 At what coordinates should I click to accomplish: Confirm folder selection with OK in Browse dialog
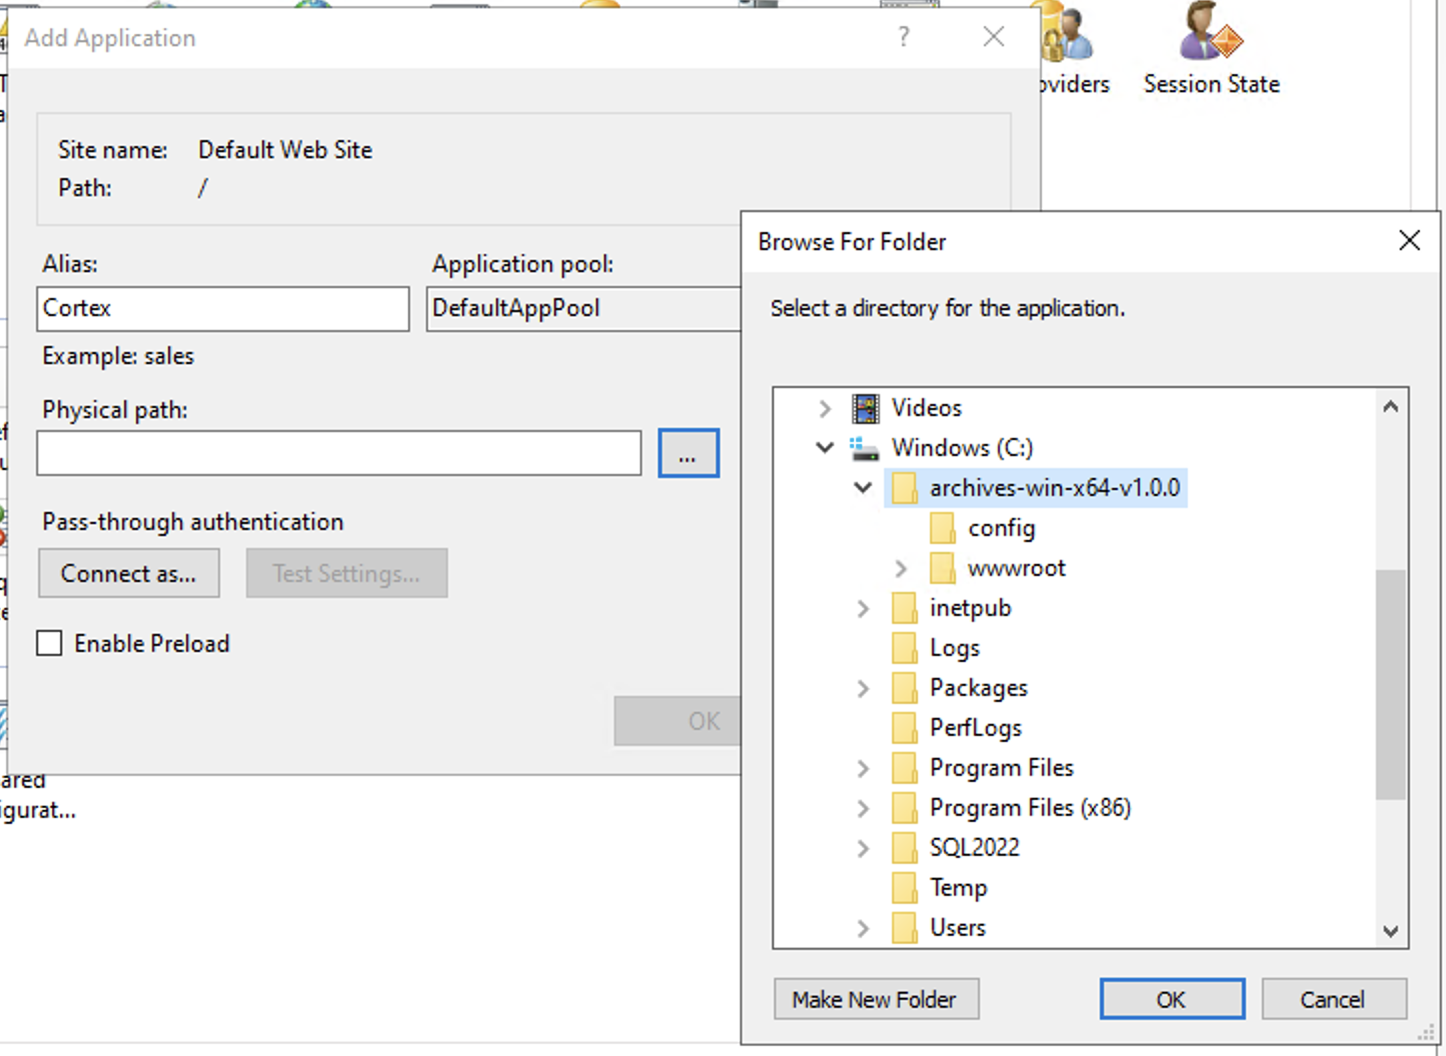(1172, 999)
